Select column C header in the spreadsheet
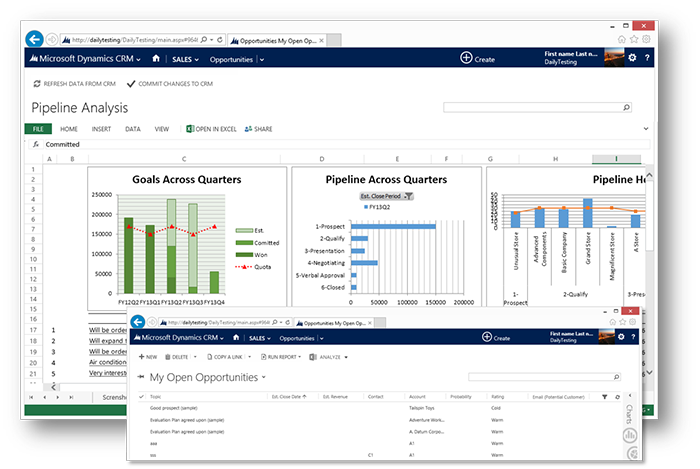The height and width of the screenshot is (469, 700). (x=184, y=159)
